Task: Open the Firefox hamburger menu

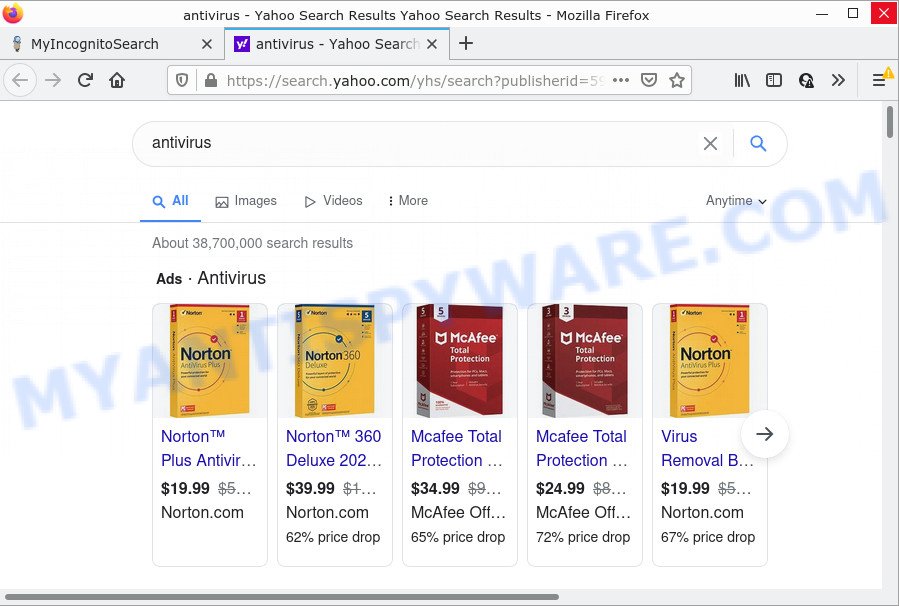Action: click(879, 80)
